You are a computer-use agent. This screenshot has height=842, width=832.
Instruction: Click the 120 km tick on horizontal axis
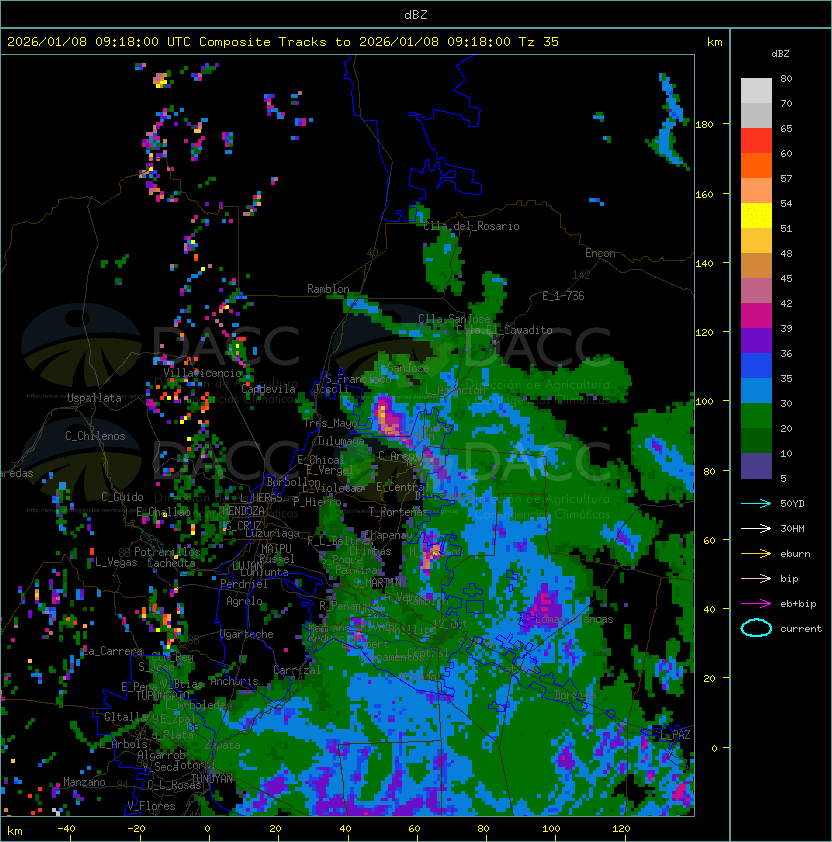621,829
